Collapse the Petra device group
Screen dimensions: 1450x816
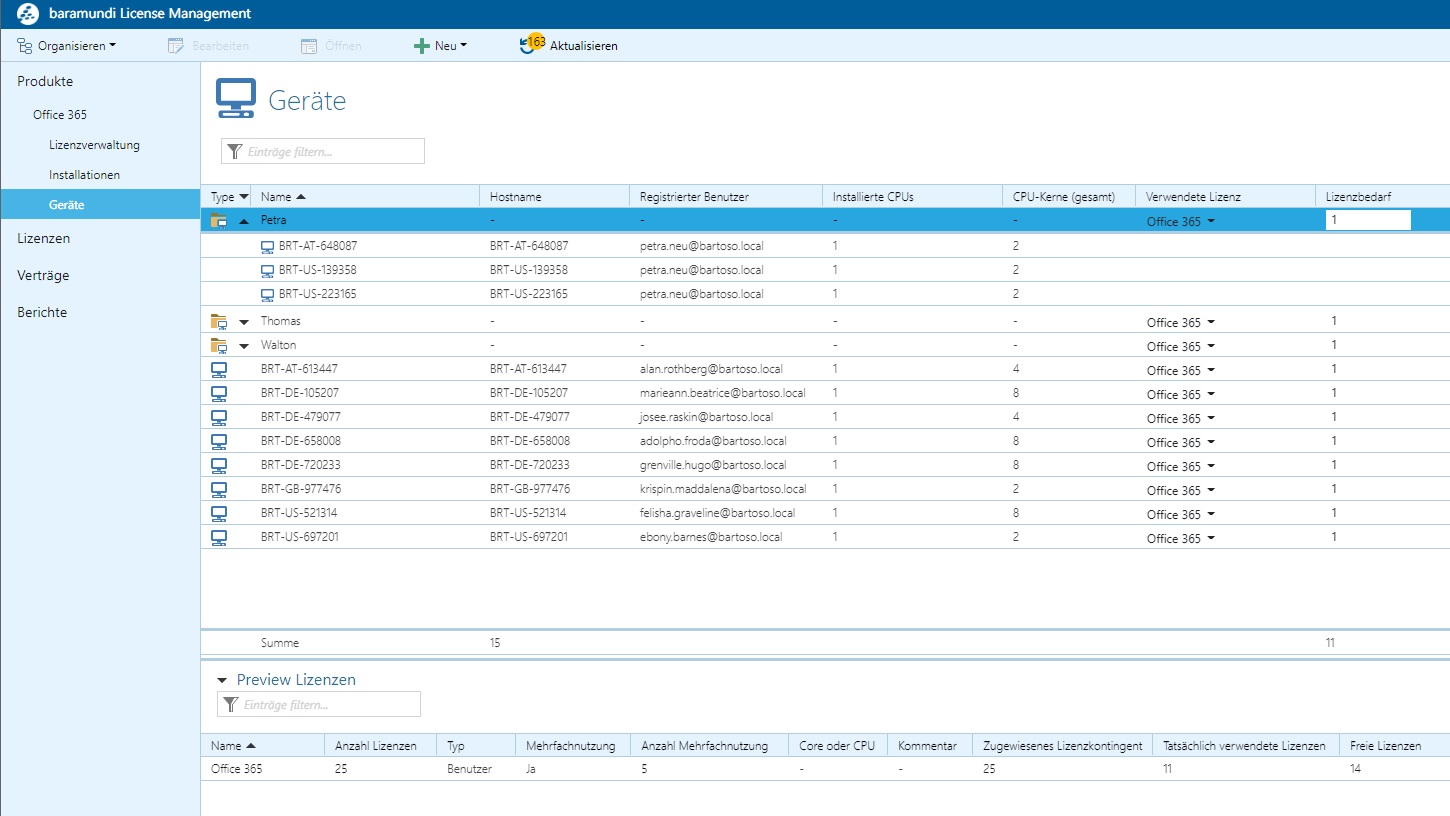click(244, 221)
